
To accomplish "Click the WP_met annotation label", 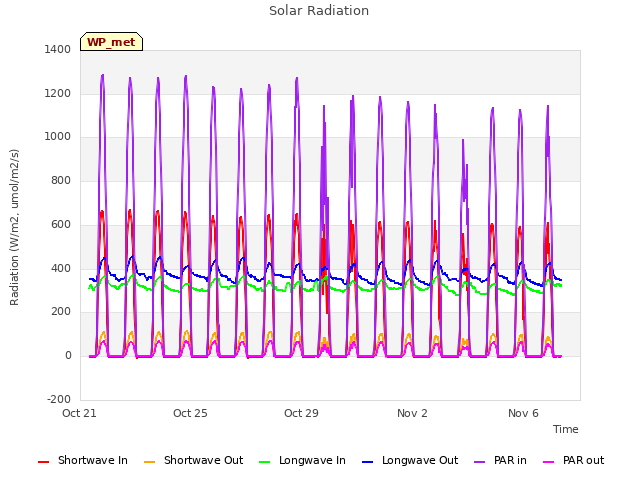I will tap(111, 42).
